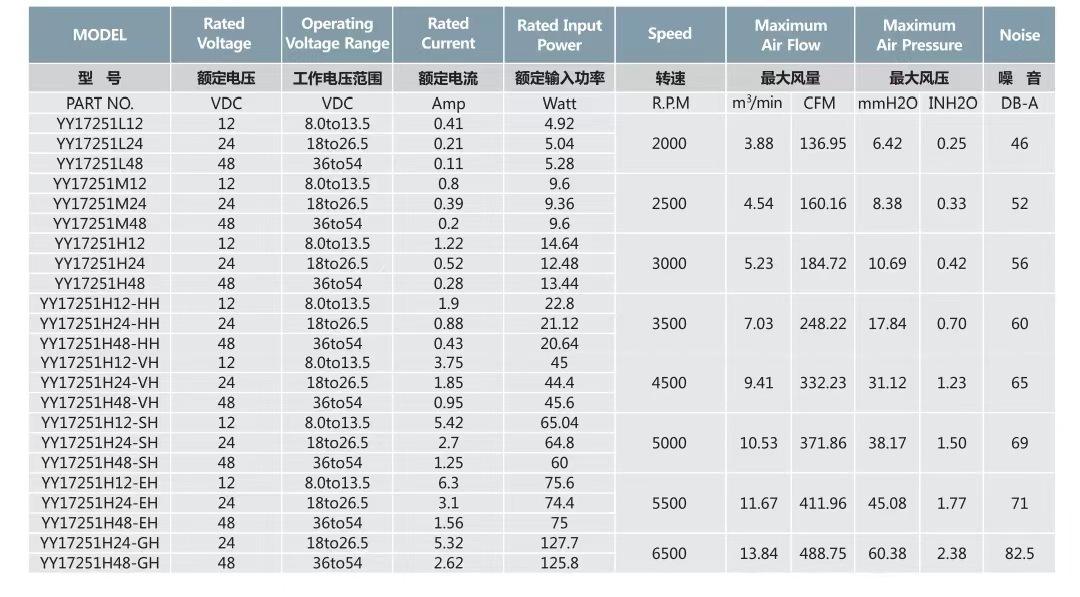The height and width of the screenshot is (597, 1080).
Task: Click the Maximum Air Flow header
Action: point(790,35)
